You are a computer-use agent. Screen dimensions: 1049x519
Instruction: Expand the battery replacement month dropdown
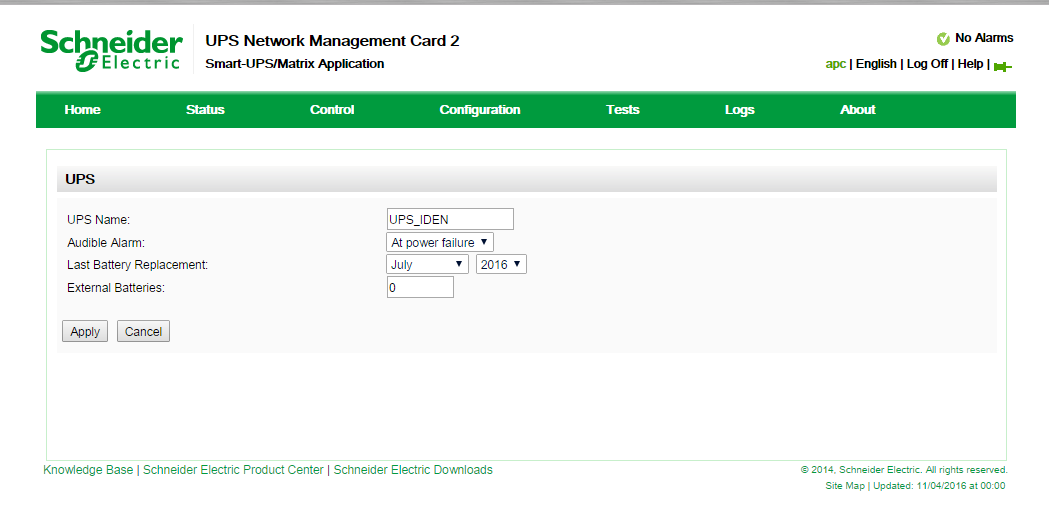(427, 264)
